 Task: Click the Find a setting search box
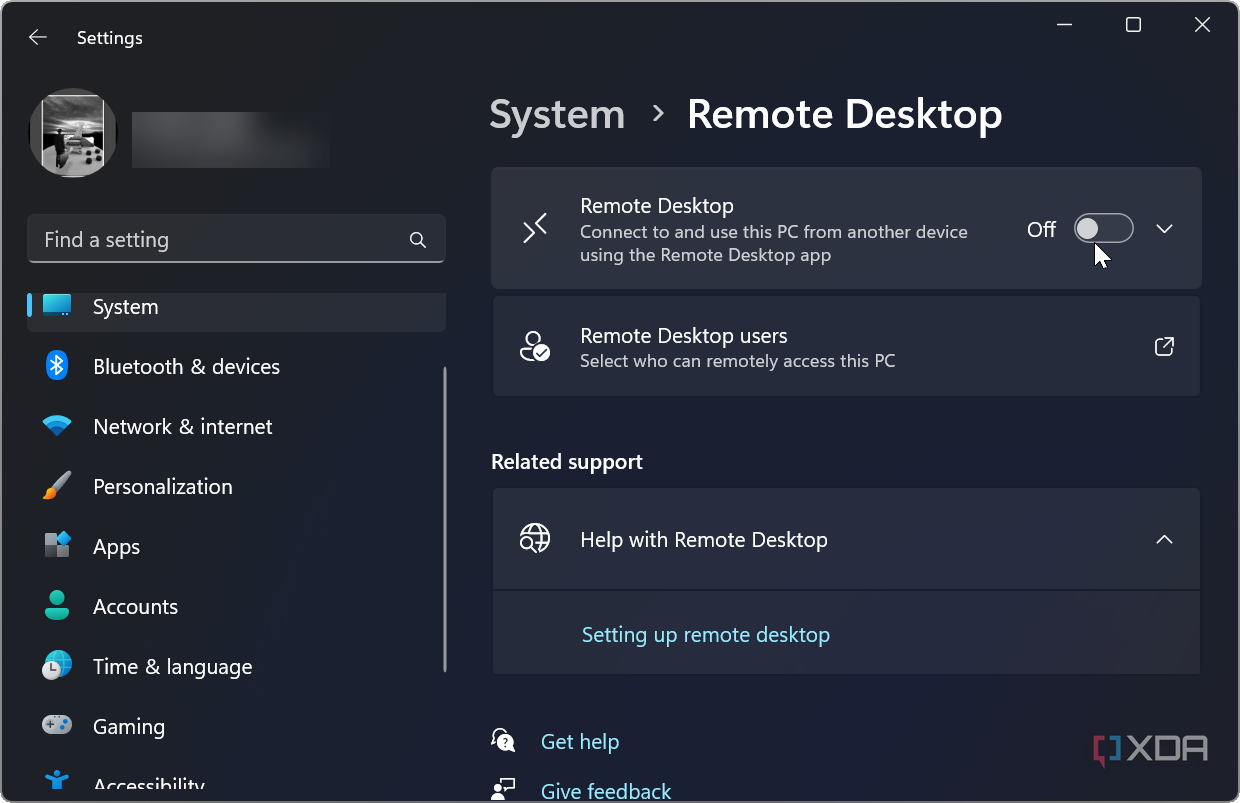pyautogui.click(x=236, y=240)
